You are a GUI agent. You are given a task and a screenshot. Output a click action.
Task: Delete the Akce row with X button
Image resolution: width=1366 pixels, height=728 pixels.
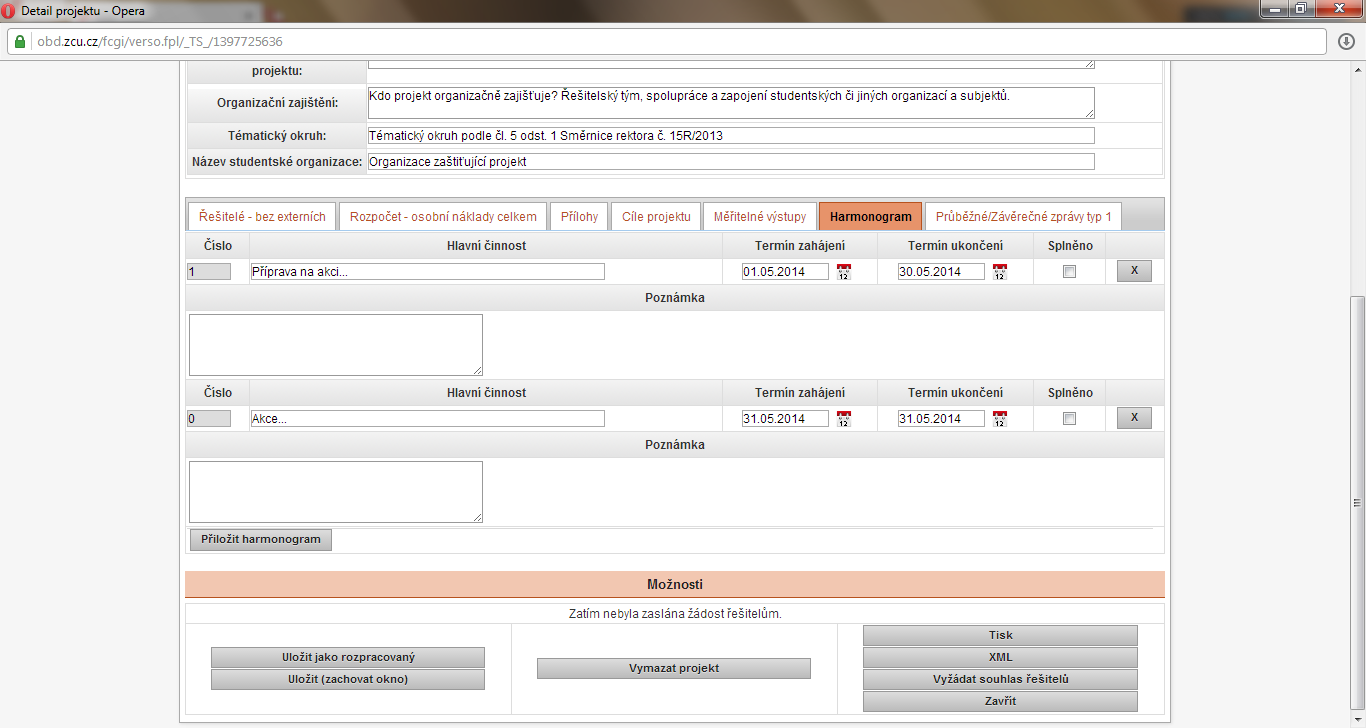(1134, 417)
